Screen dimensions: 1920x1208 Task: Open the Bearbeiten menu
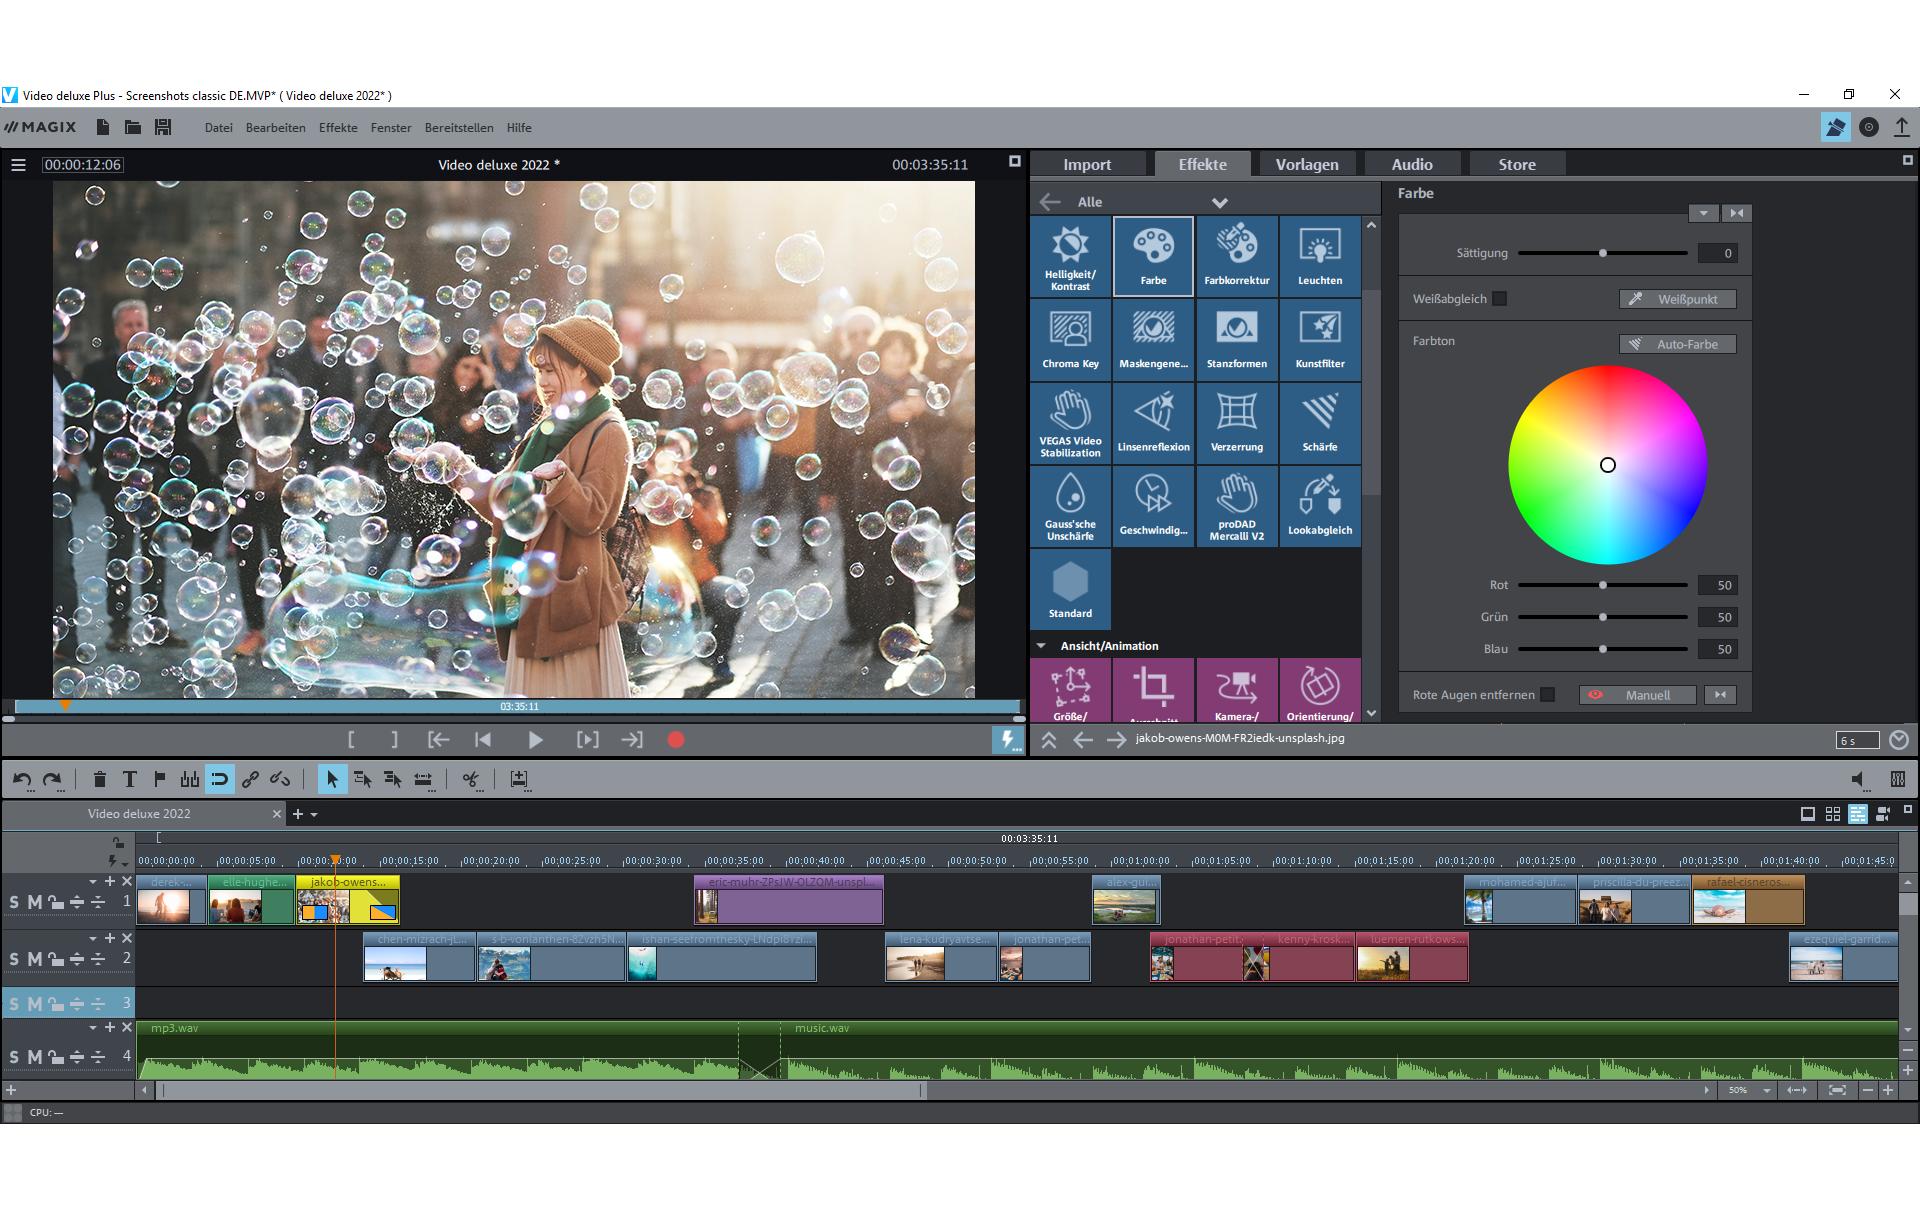(x=275, y=128)
